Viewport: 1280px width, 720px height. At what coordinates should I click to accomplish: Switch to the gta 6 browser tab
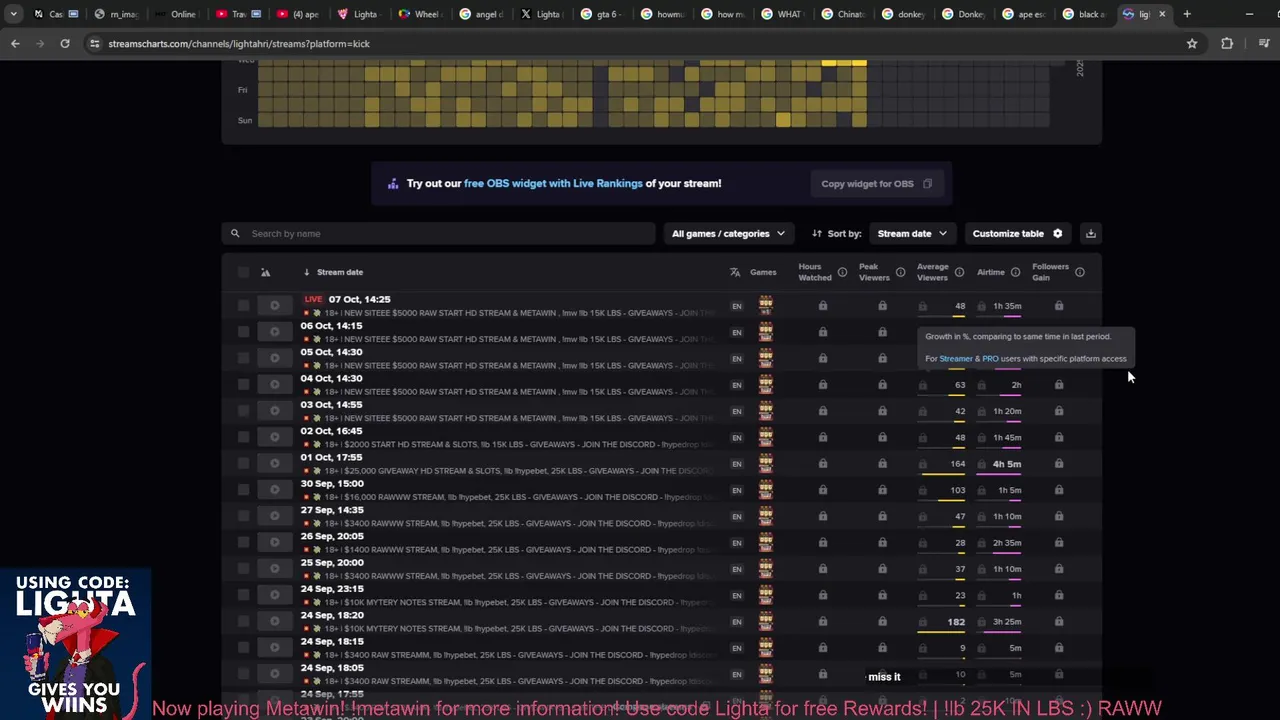pos(601,14)
